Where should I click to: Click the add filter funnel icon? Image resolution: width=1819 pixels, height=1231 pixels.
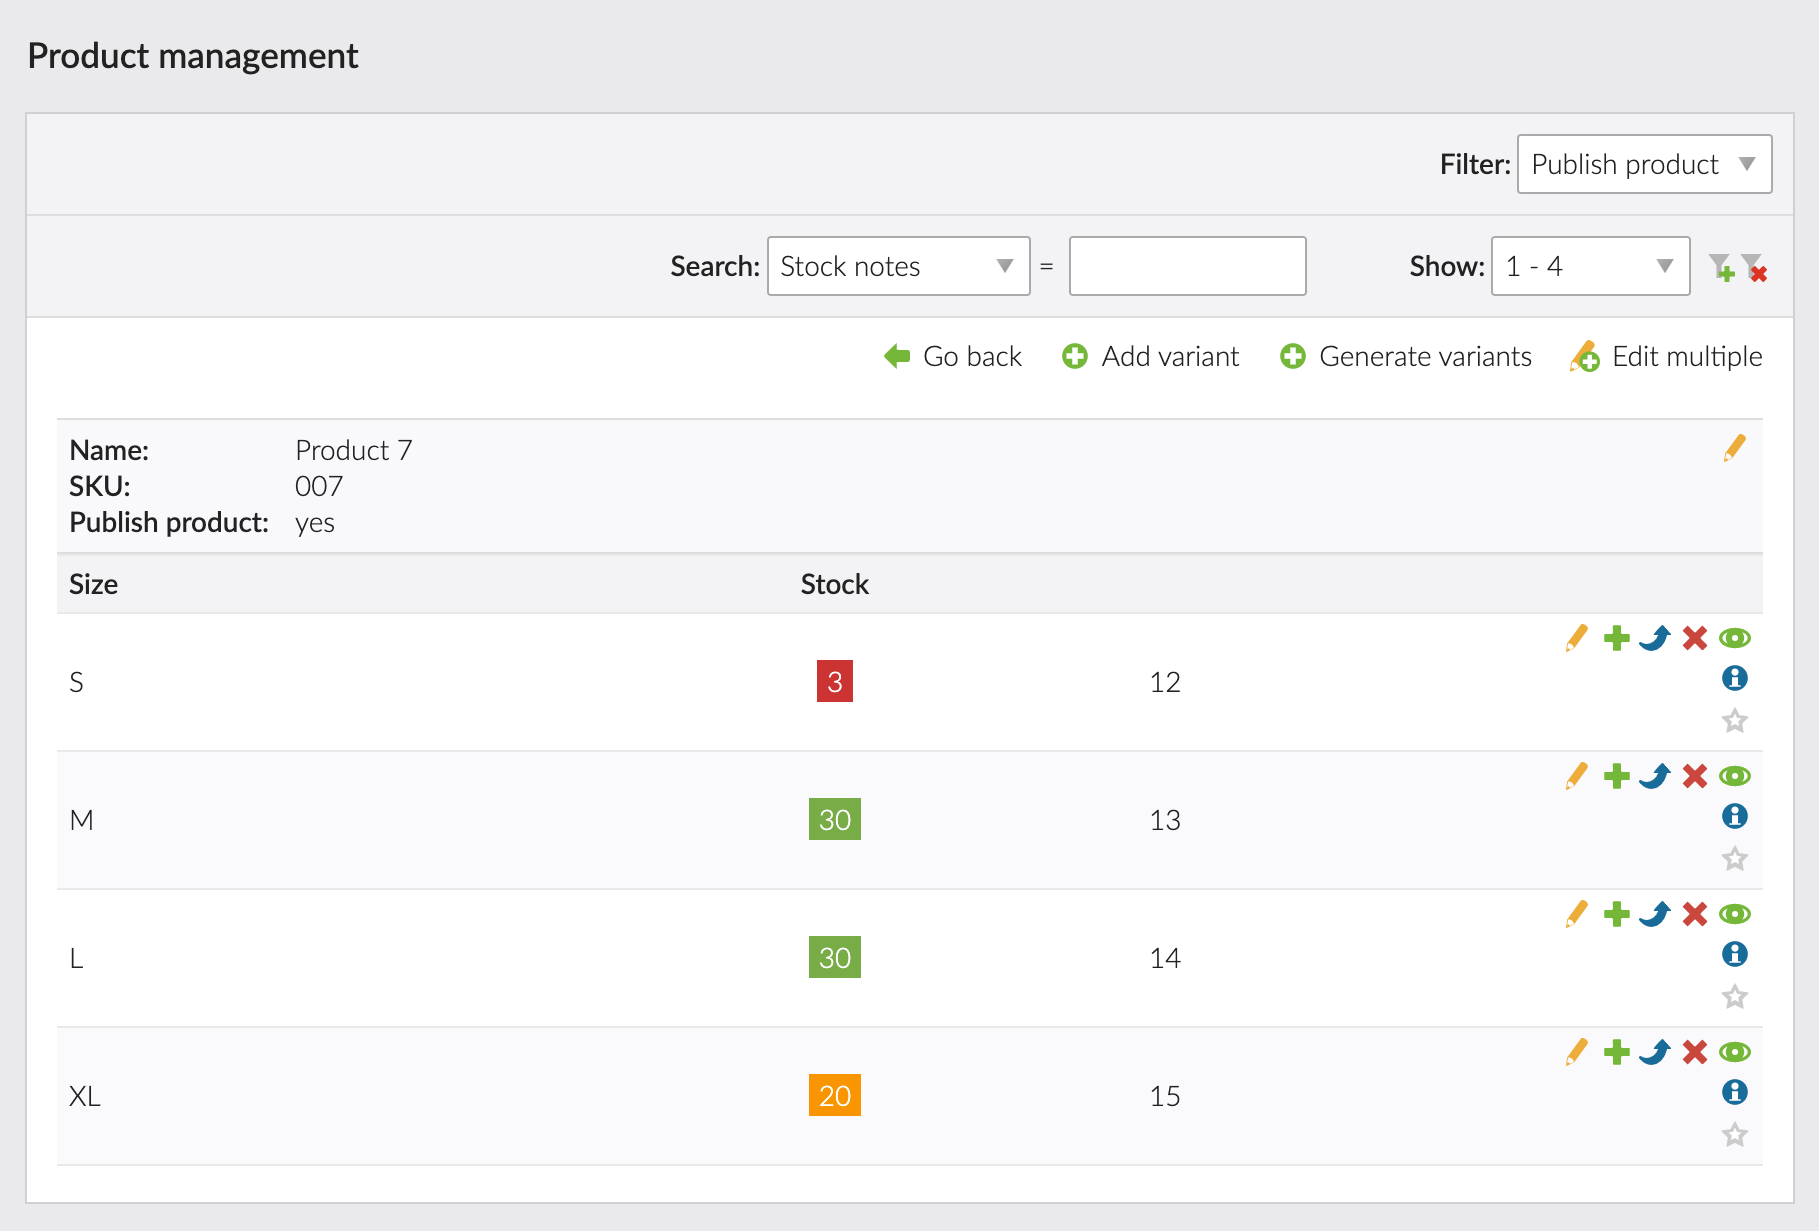click(1721, 267)
